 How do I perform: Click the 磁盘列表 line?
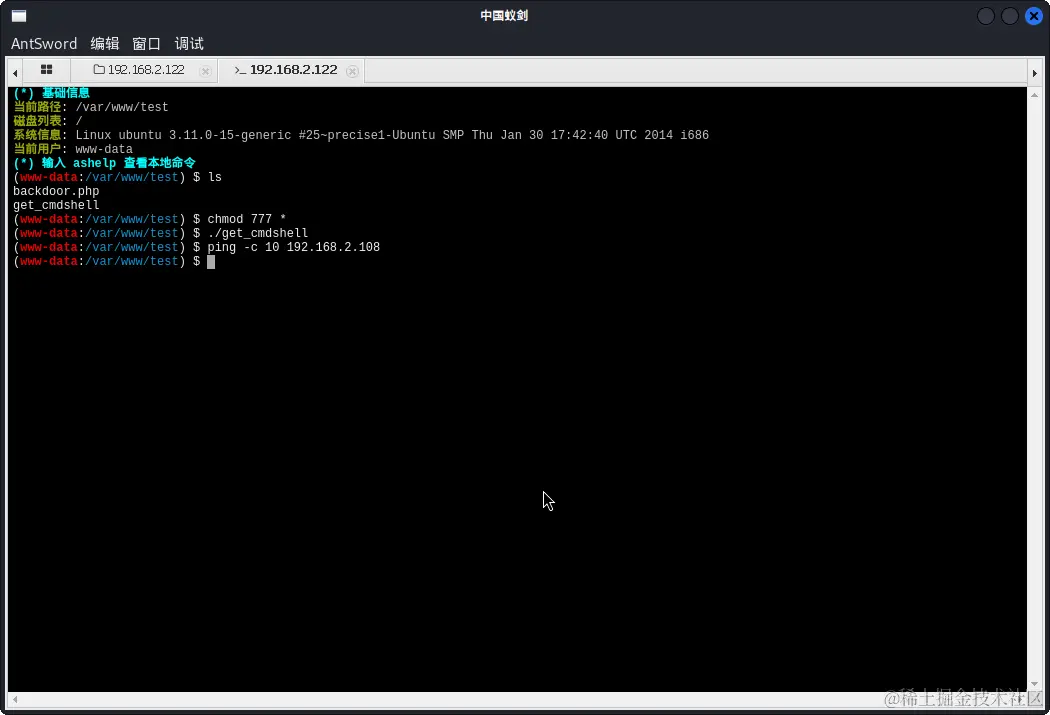tap(48, 121)
